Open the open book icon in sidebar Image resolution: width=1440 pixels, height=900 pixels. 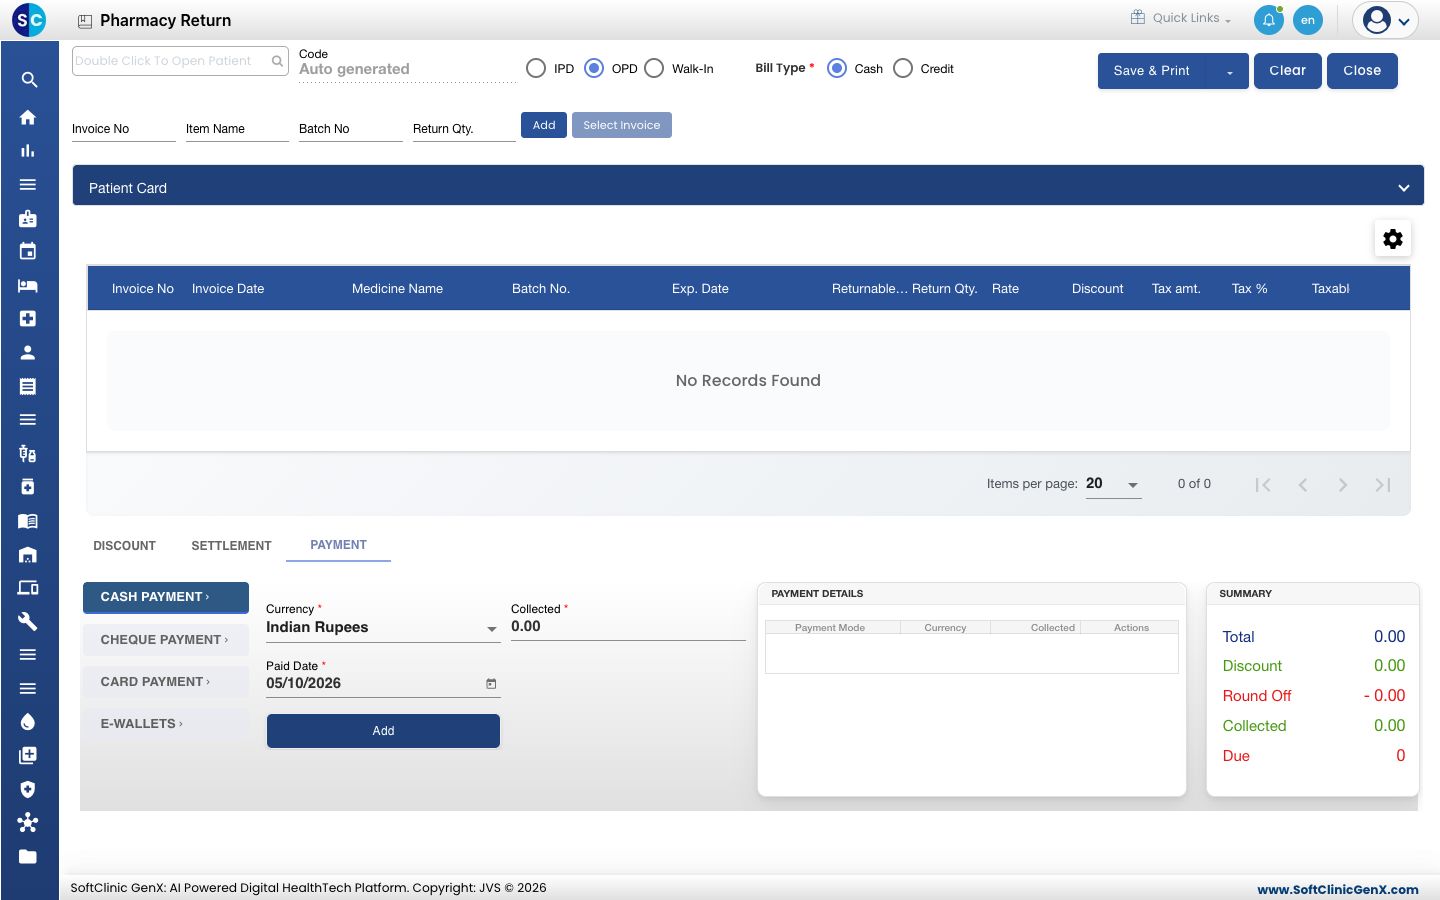(x=28, y=521)
